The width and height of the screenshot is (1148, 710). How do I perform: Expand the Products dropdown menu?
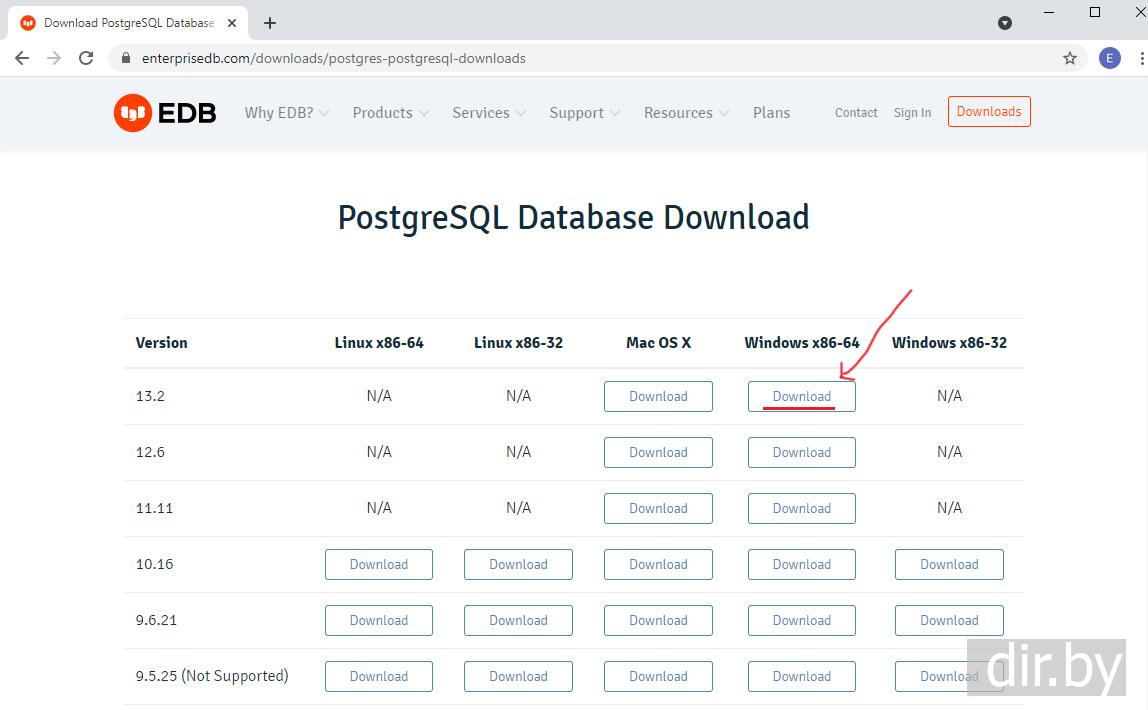tap(390, 113)
